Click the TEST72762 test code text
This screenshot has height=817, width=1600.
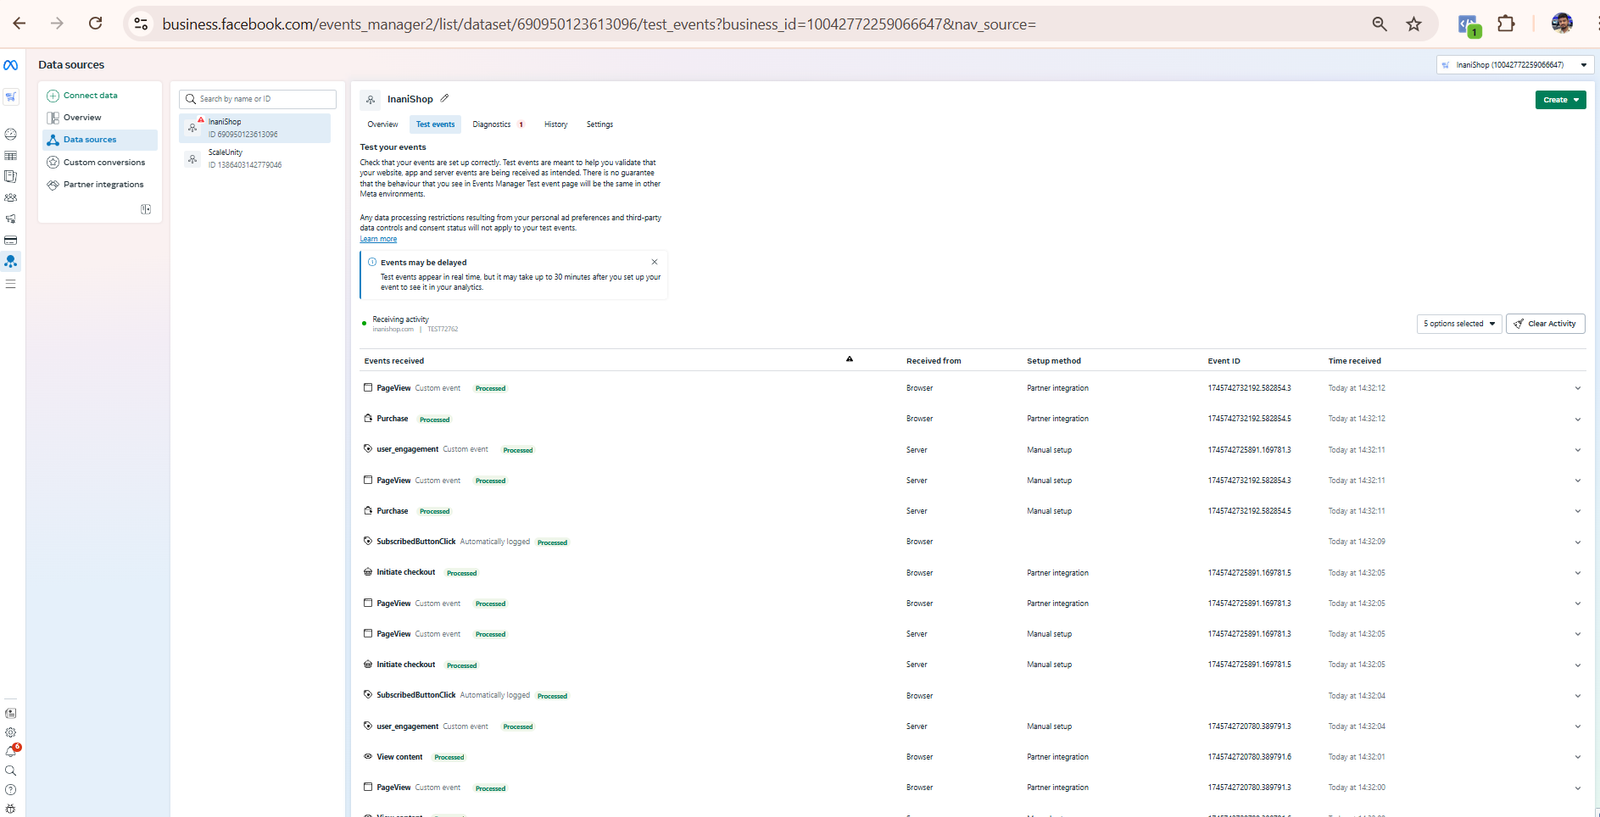point(443,329)
